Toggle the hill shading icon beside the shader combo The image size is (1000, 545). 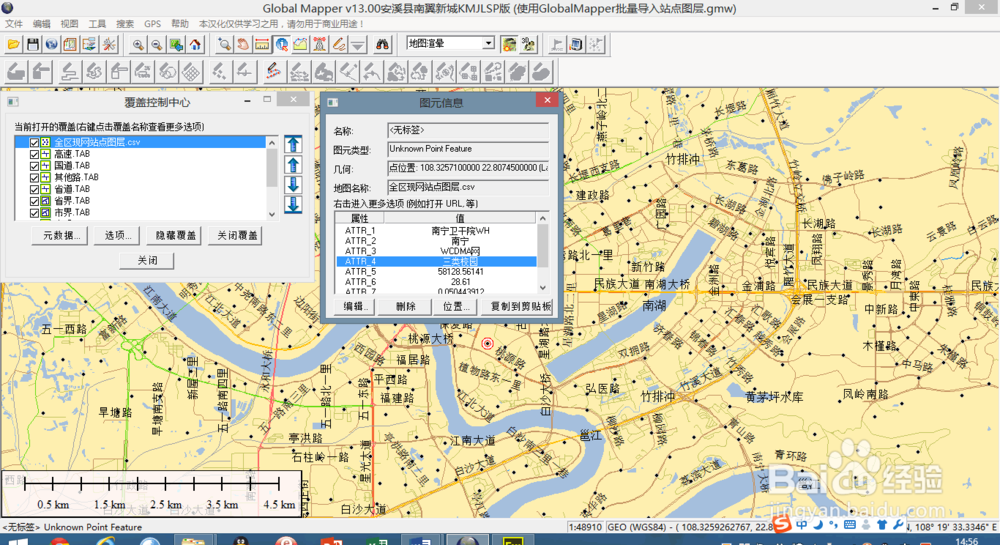pyautogui.click(x=509, y=44)
